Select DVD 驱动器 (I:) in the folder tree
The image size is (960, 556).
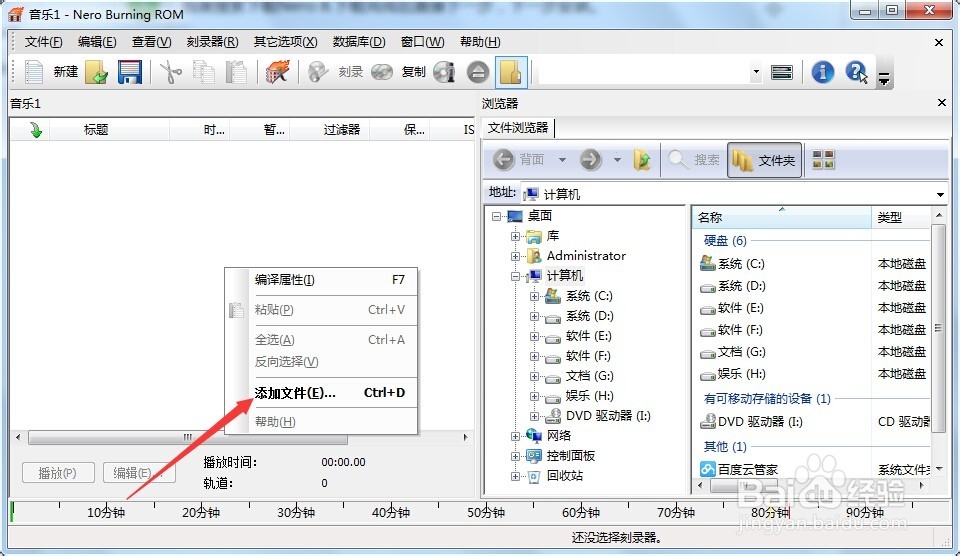point(608,416)
